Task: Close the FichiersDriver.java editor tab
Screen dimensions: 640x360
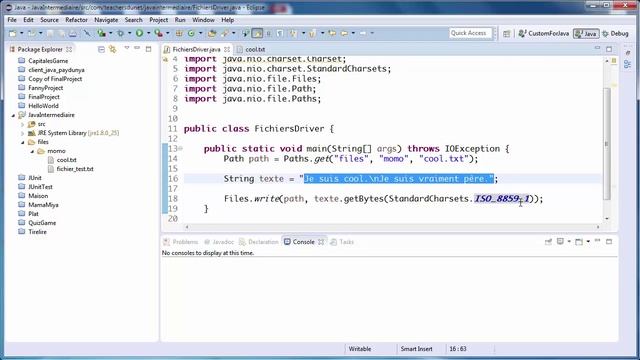Action: coord(227,49)
